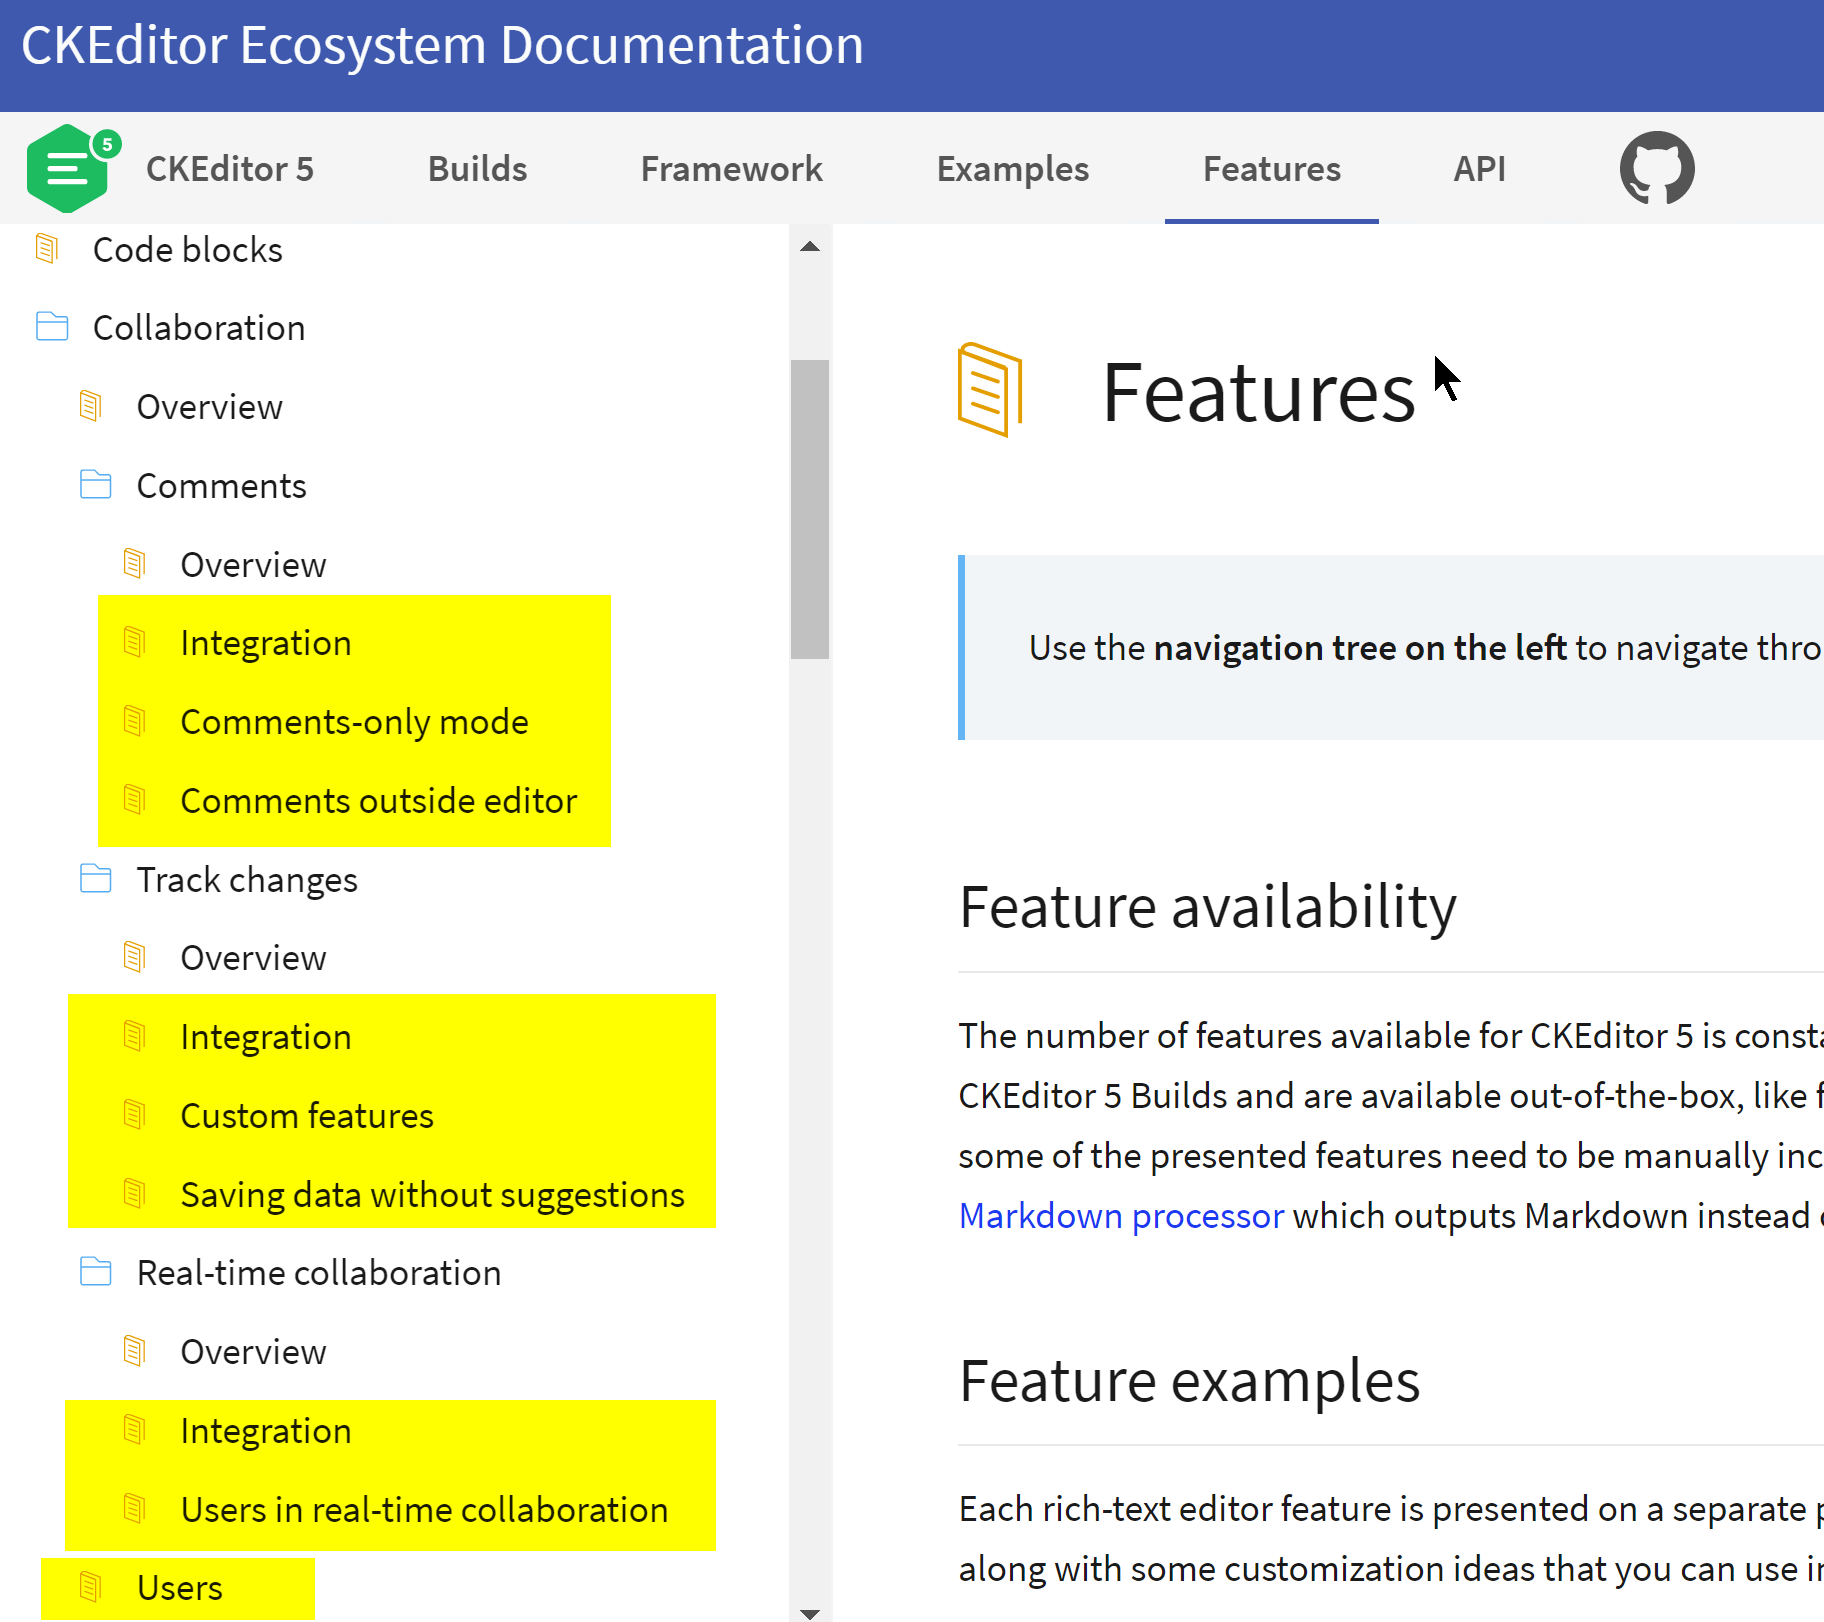Click the Real-time collaboration folder icon
The image size is (1824, 1622).
click(96, 1272)
